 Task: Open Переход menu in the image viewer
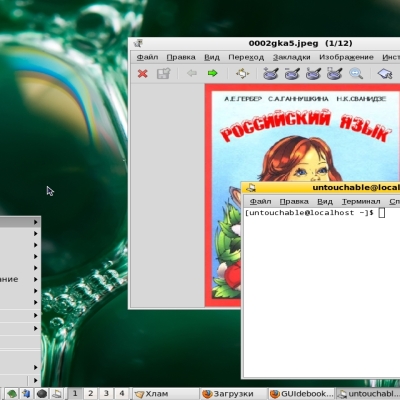(x=246, y=57)
